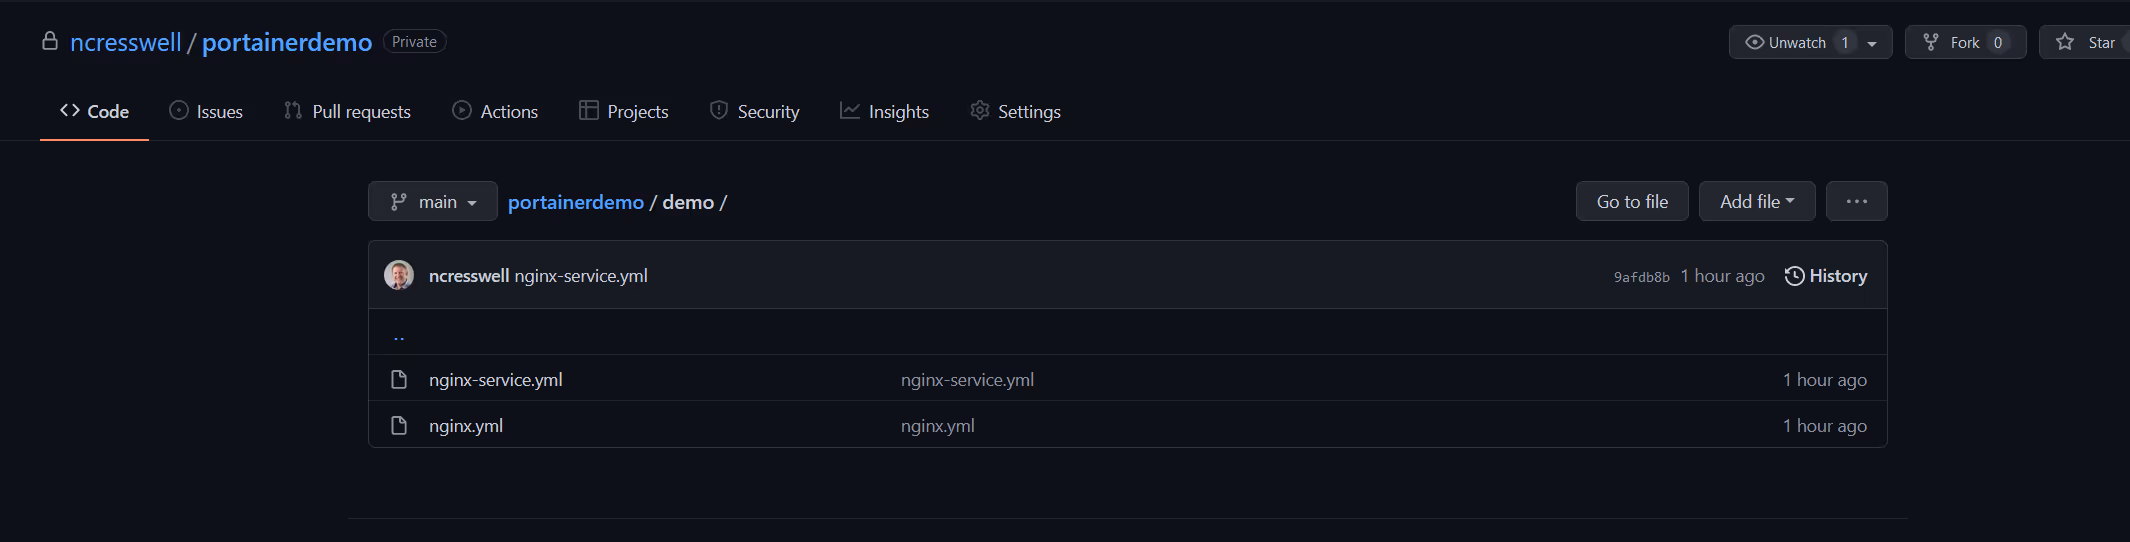Click the Issues circle icon
The height and width of the screenshot is (542, 2130).
pos(179,110)
